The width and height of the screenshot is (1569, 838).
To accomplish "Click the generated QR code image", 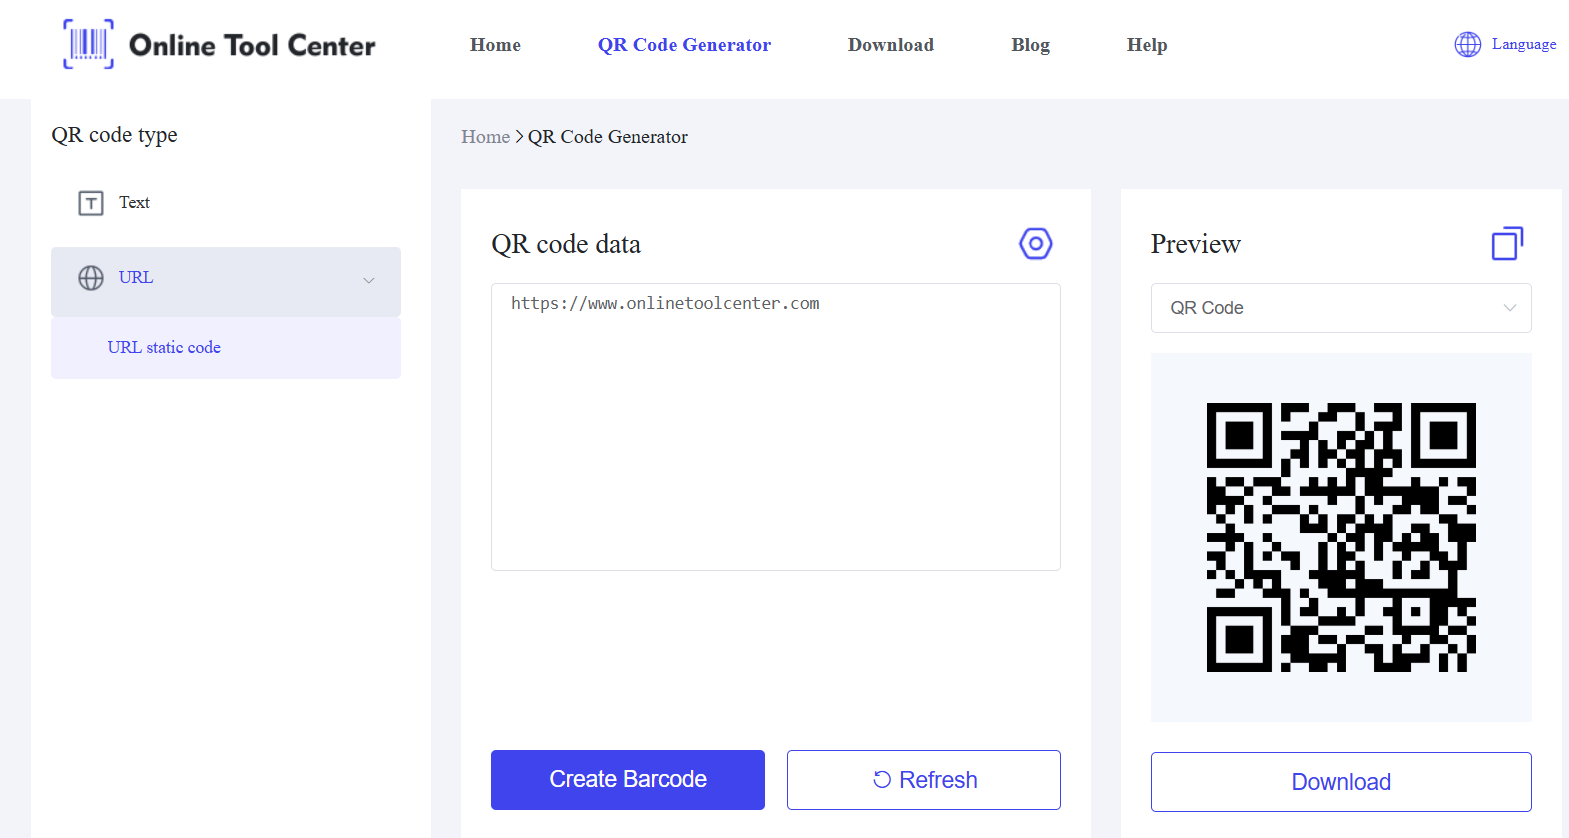I will (1341, 537).
